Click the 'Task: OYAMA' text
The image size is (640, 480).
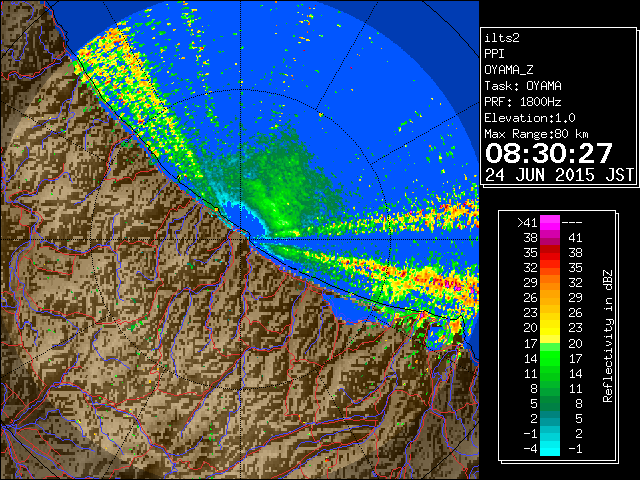click(523, 86)
